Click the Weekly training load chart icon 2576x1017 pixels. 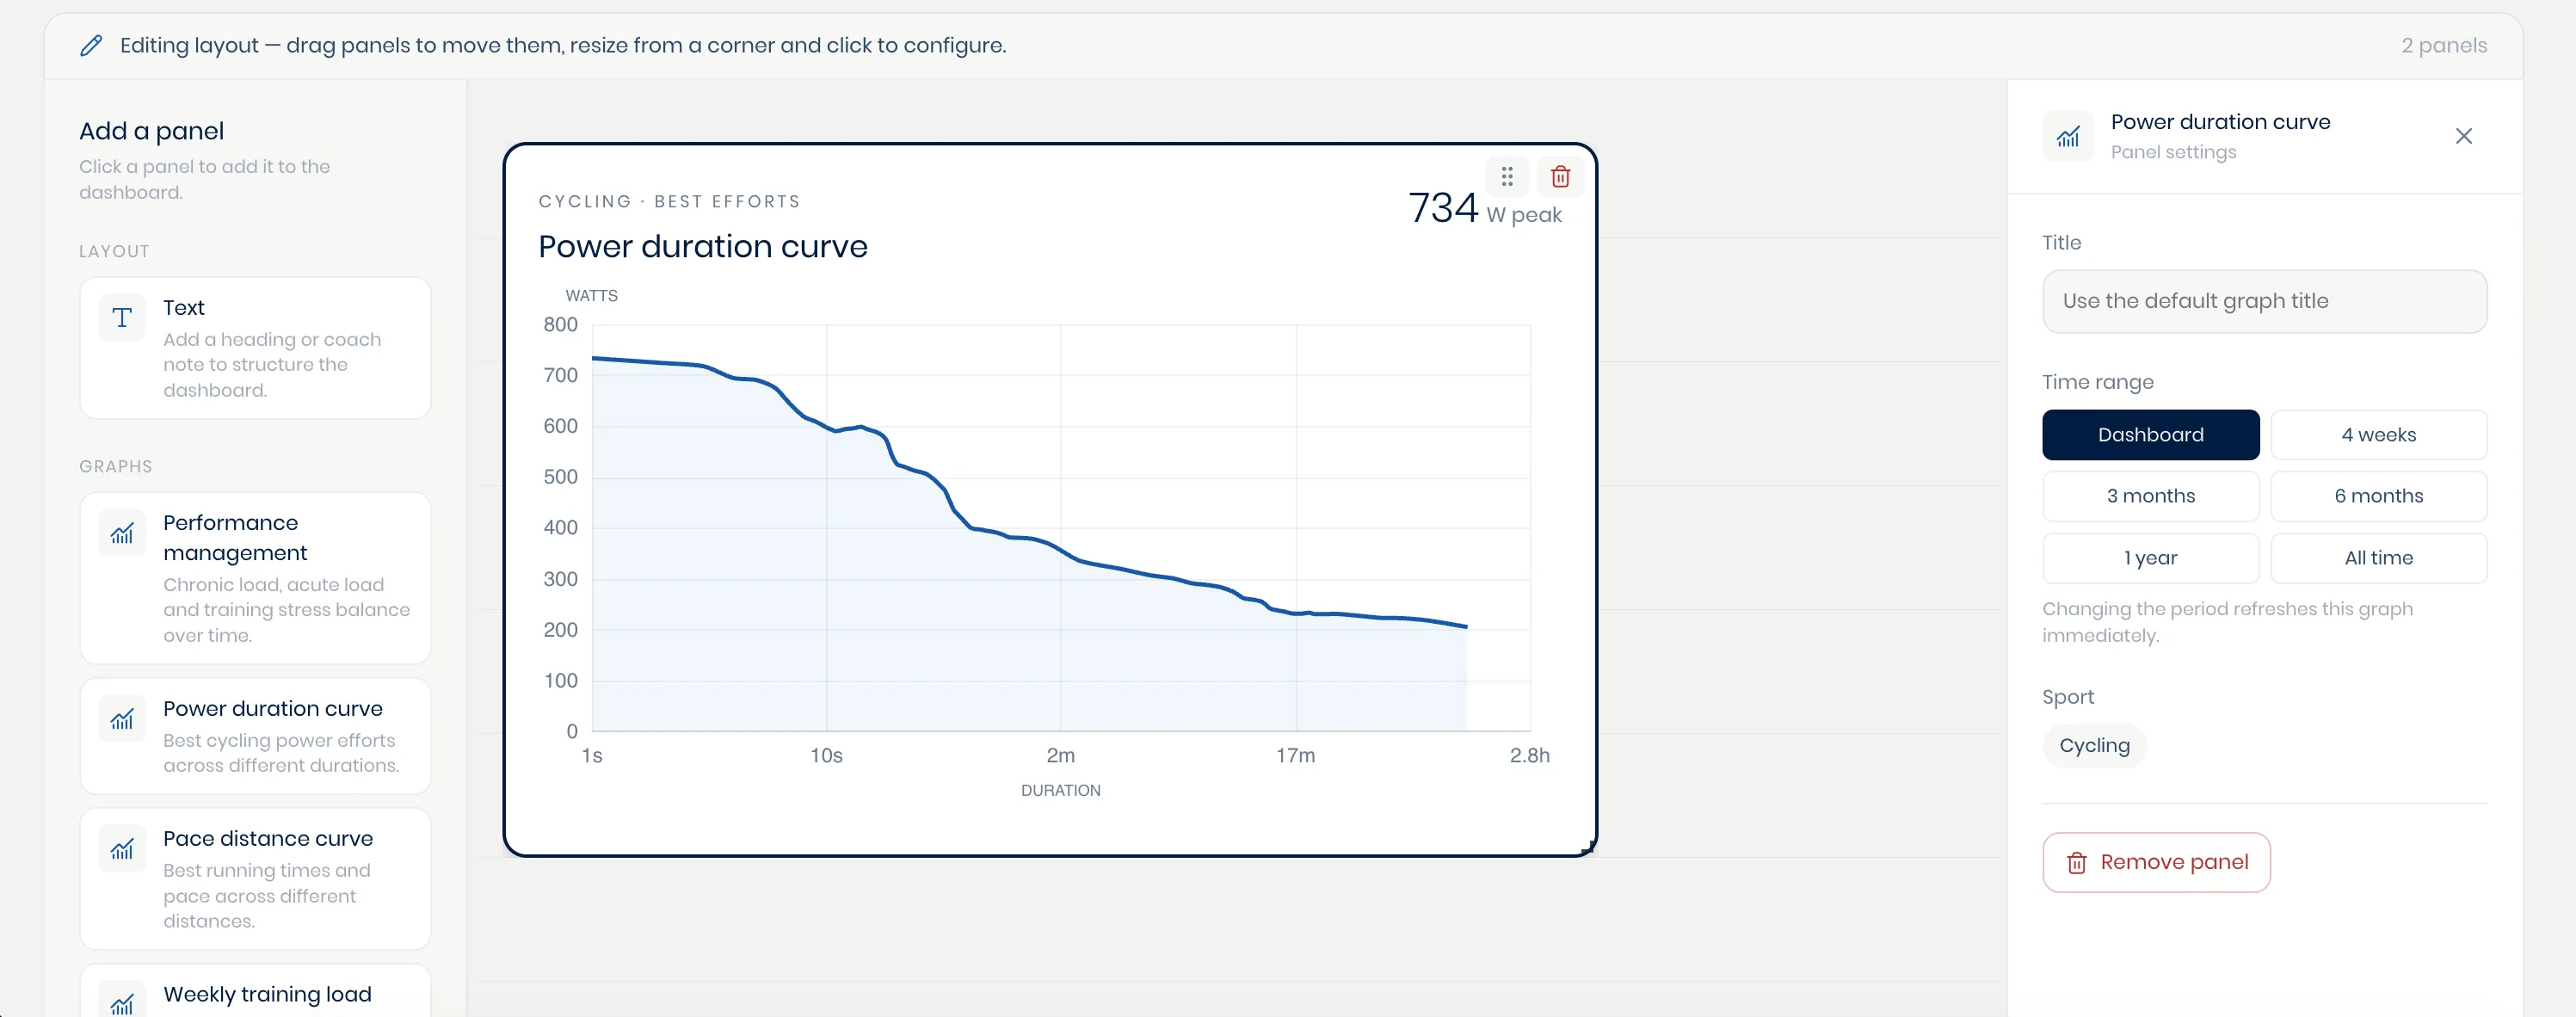tap(122, 1003)
